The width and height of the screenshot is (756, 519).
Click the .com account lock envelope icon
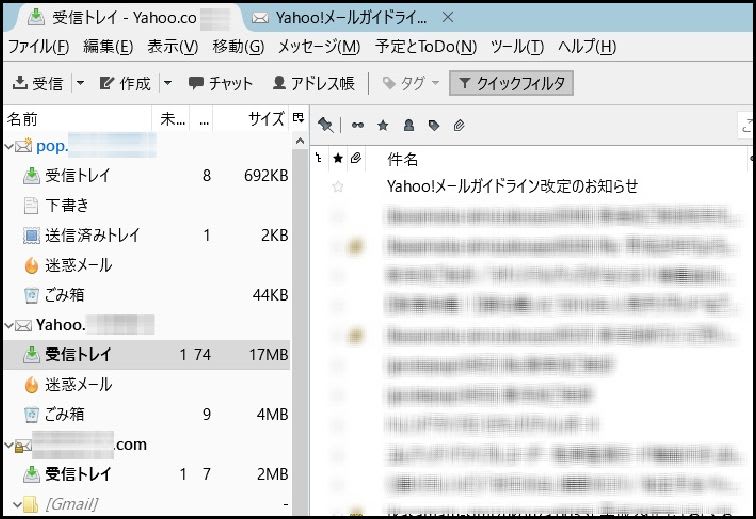point(23,446)
